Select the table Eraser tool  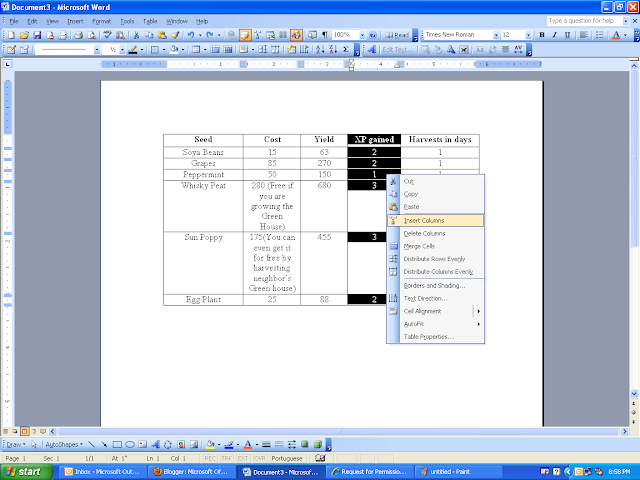point(24,50)
